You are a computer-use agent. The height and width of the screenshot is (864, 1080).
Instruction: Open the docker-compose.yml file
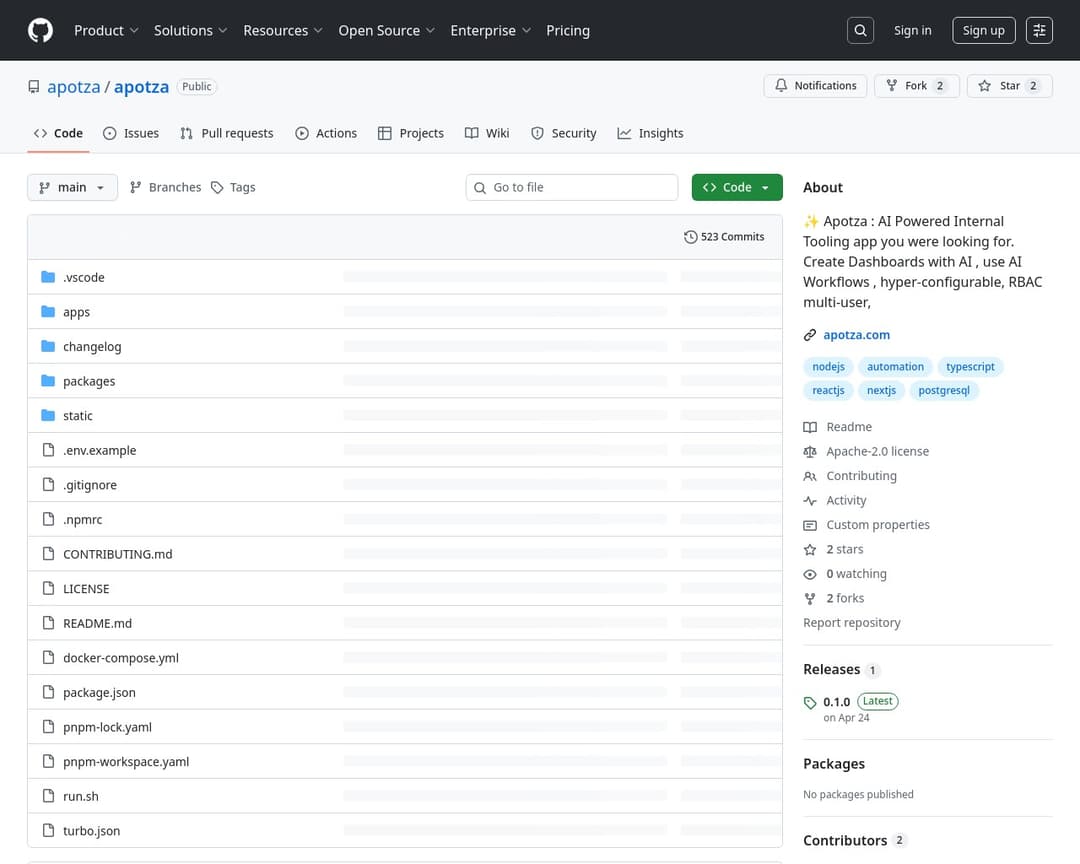121,658
